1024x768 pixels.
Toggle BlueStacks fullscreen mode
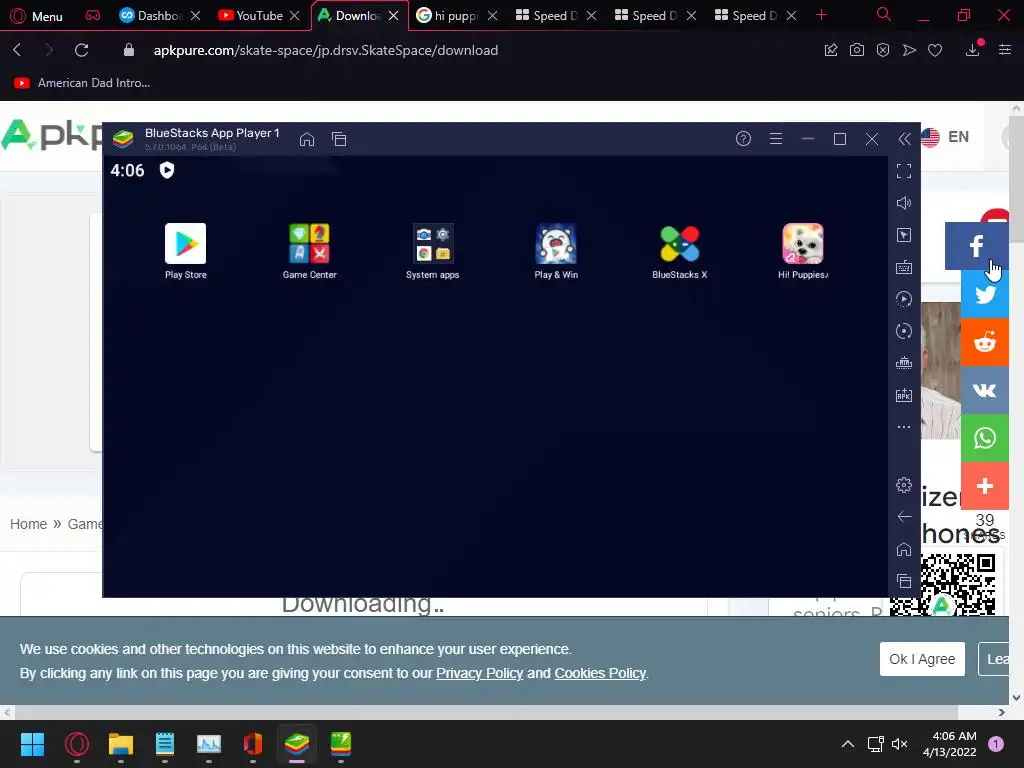(904, 171)
